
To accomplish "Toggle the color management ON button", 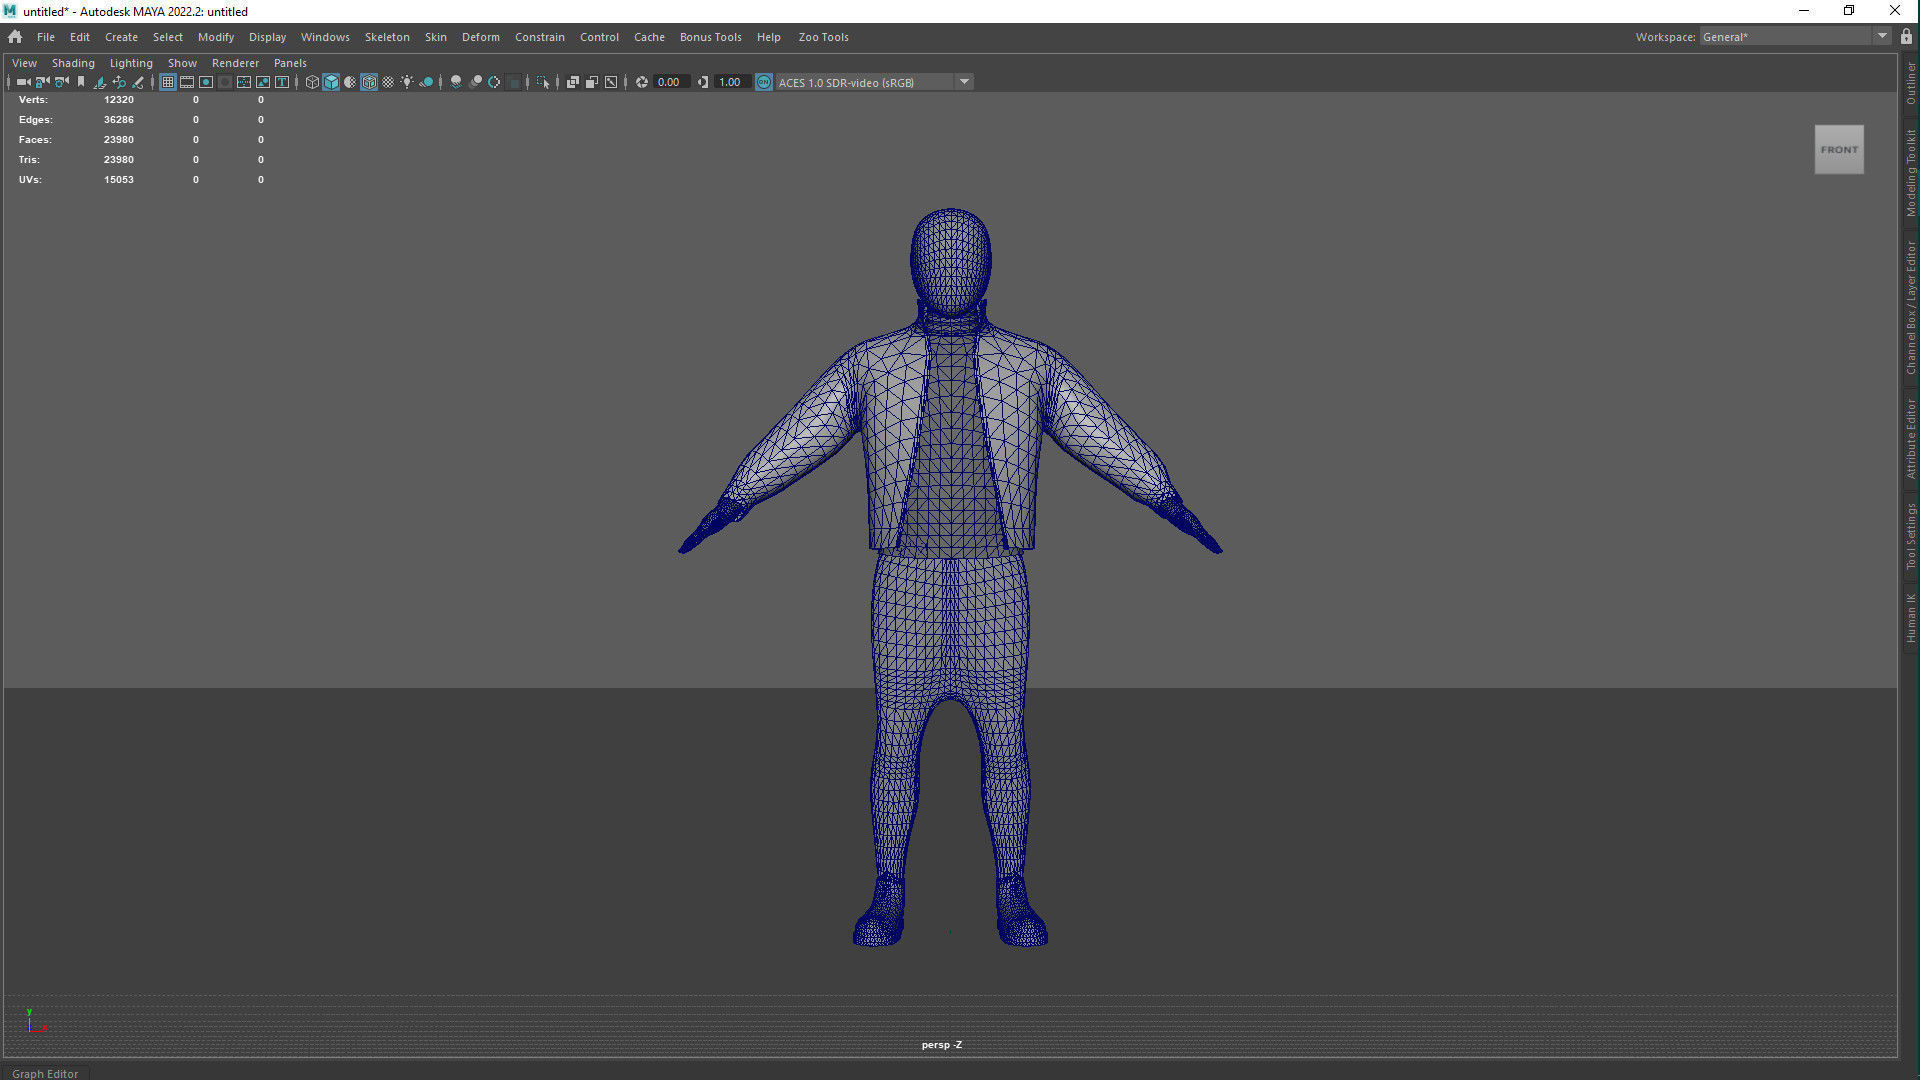I will pos(764,82).
